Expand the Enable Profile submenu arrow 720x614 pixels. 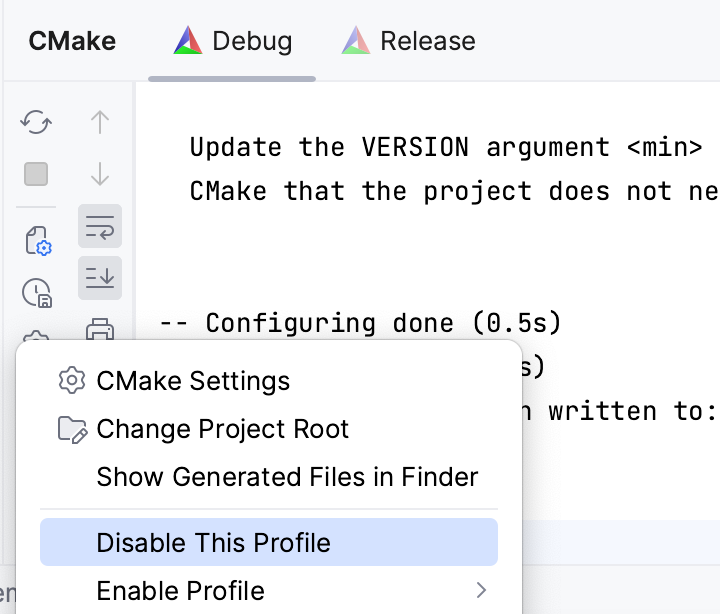(481, 590)
